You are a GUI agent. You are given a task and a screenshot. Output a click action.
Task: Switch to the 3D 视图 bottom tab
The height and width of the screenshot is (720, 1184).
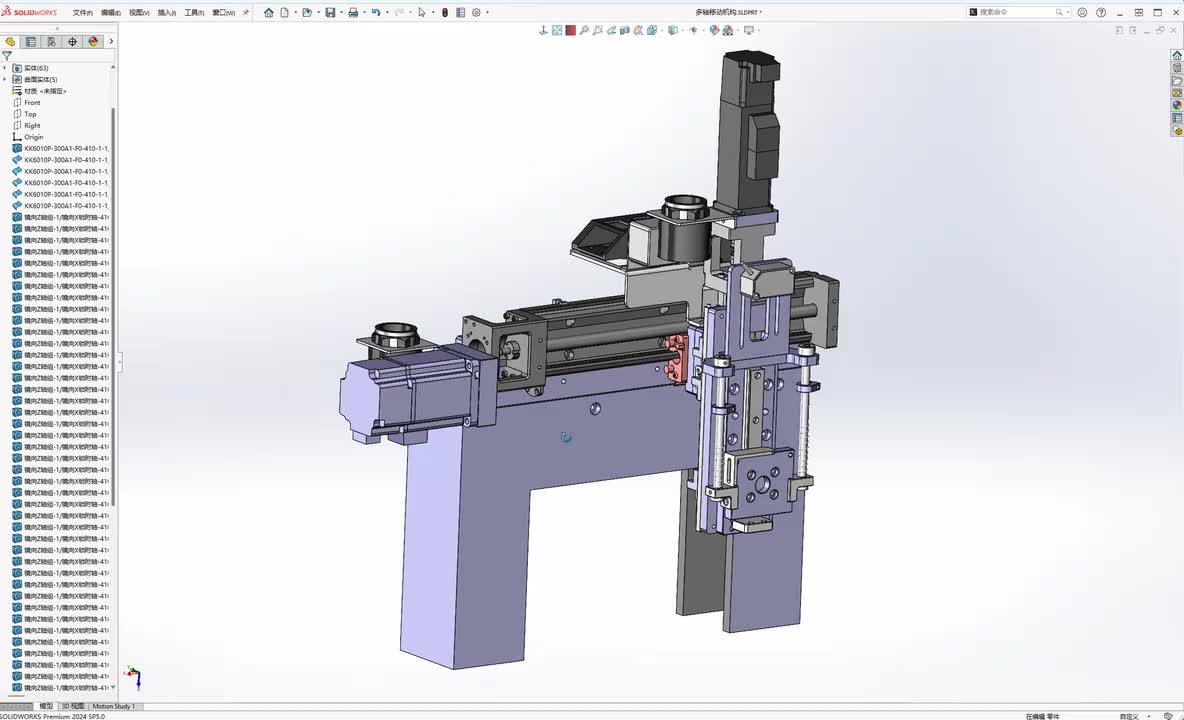click(72, 706)
